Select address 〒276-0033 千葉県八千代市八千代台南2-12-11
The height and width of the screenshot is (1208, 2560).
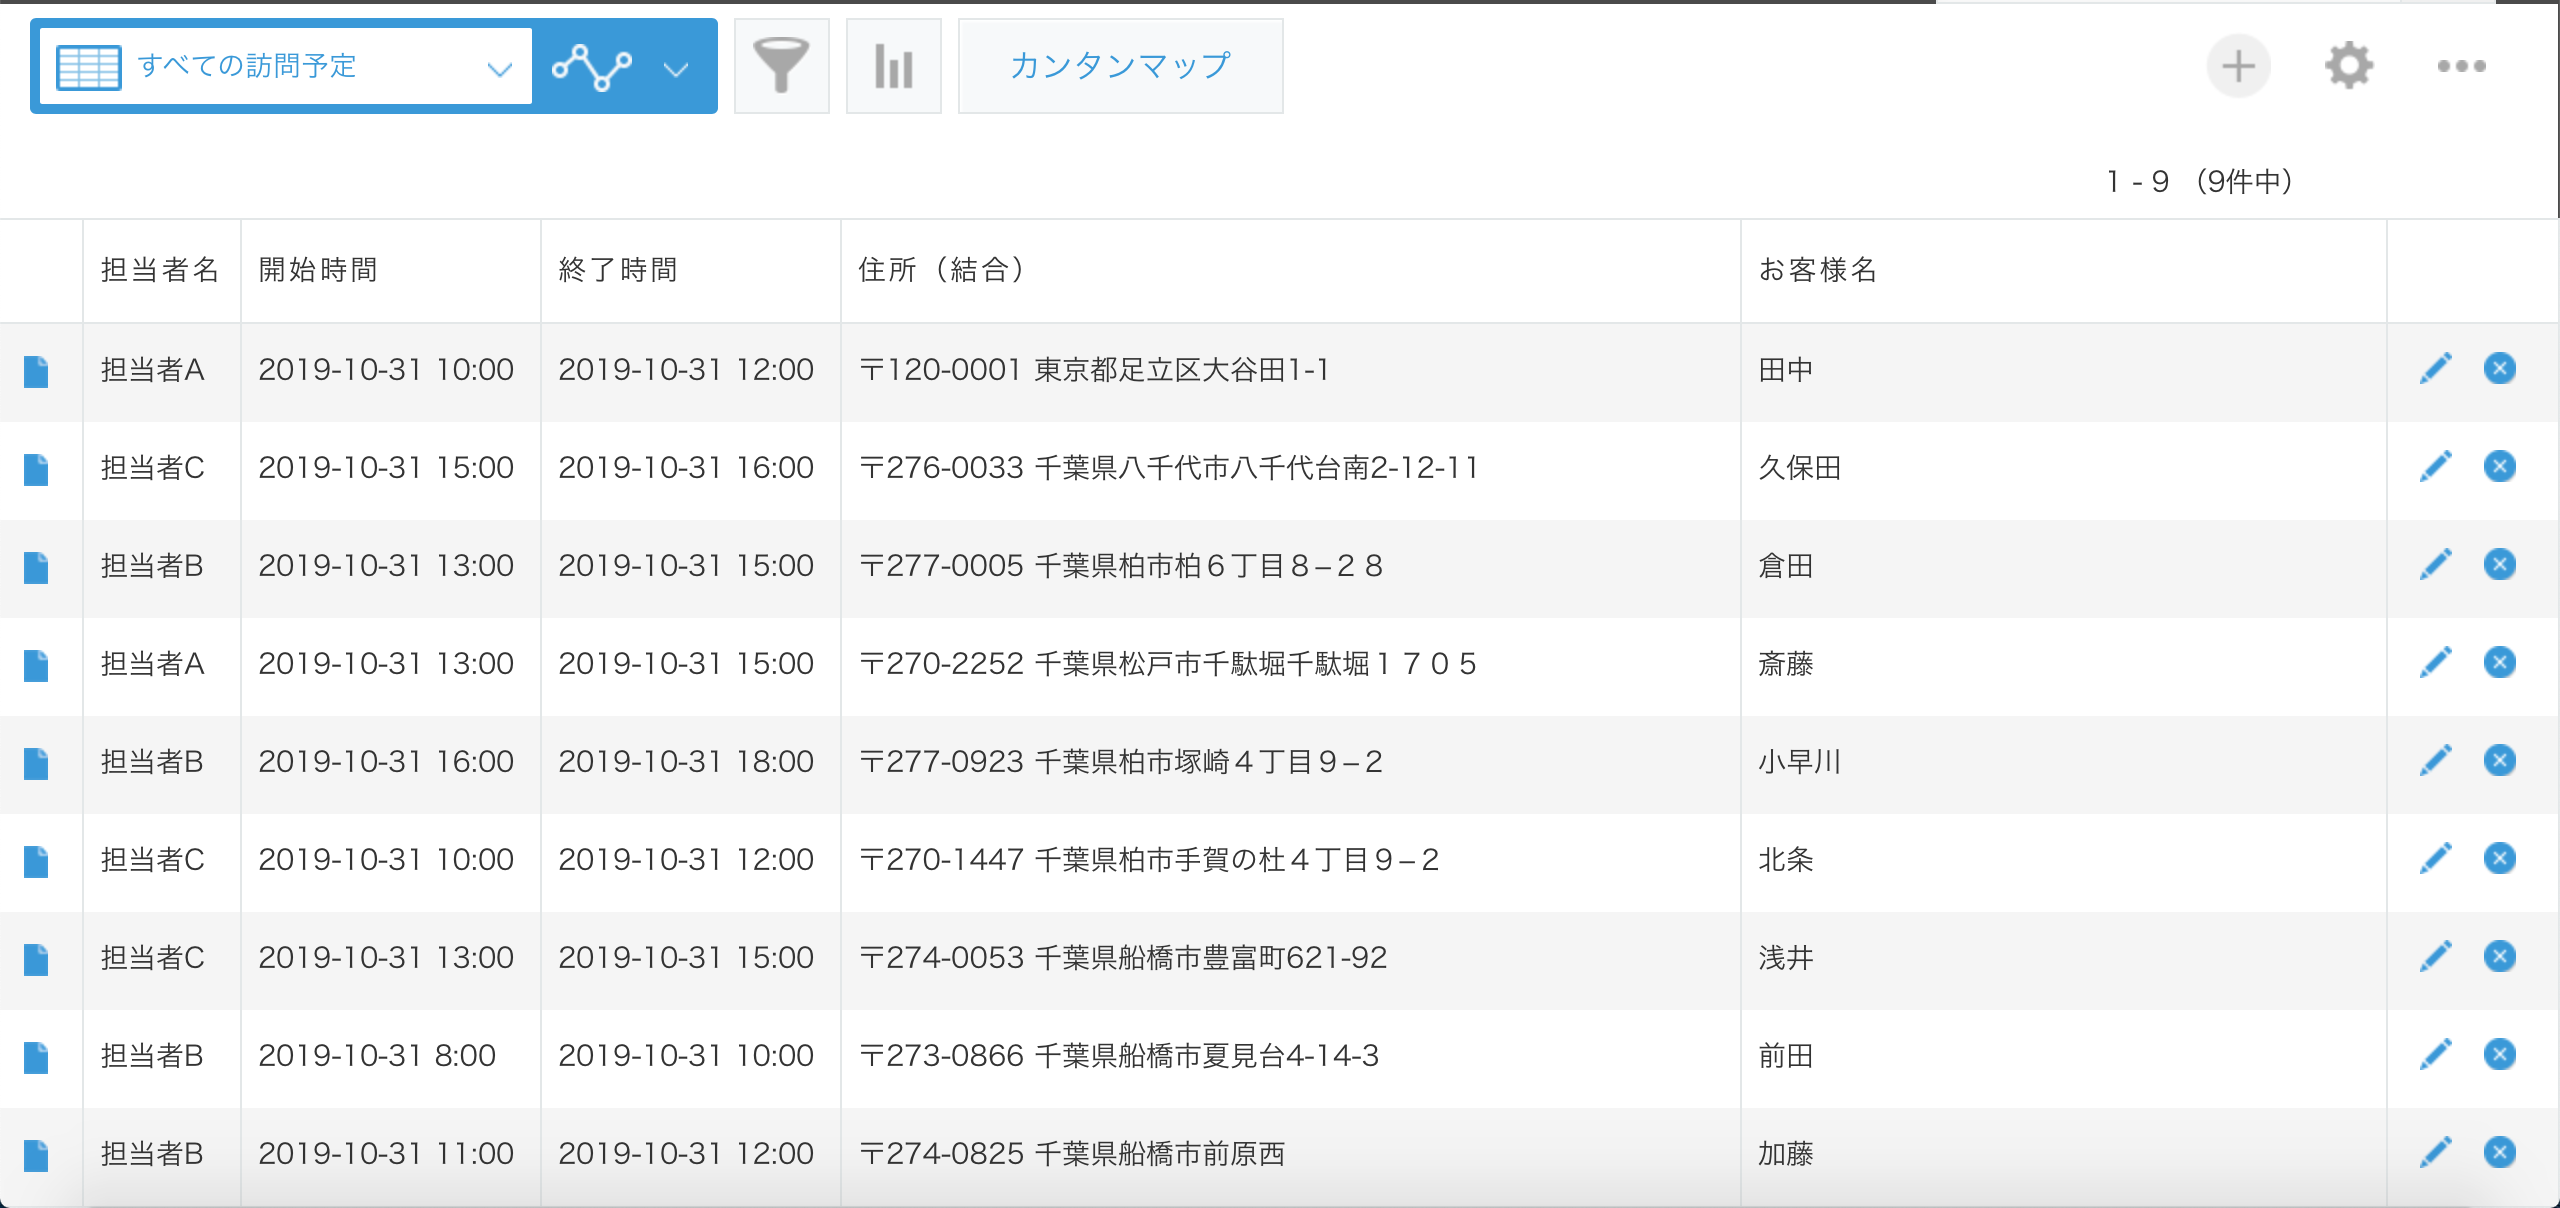point(1168,468)
